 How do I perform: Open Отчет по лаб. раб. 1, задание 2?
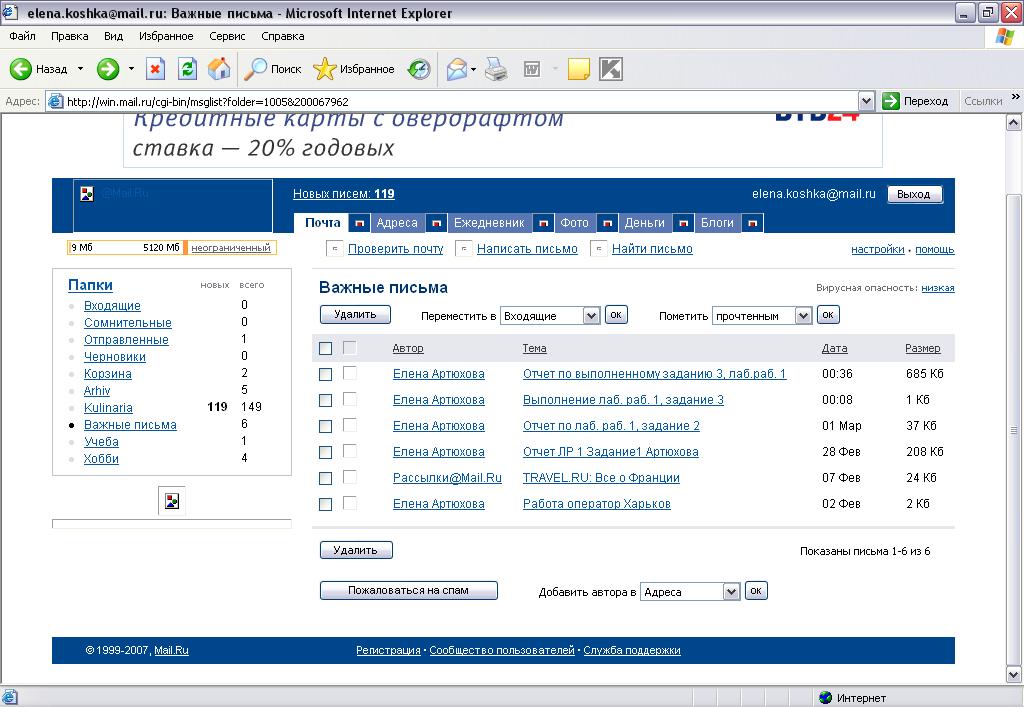click(611, 426)
